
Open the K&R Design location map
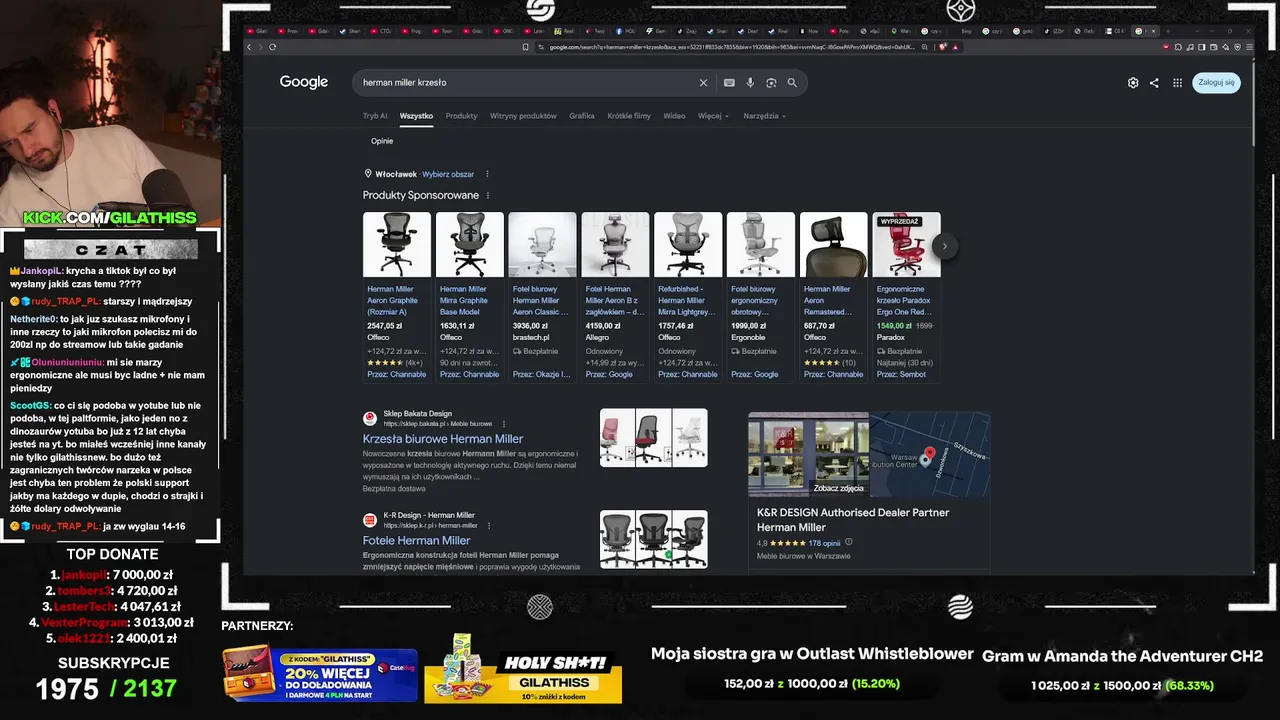[x=929, y=454]
